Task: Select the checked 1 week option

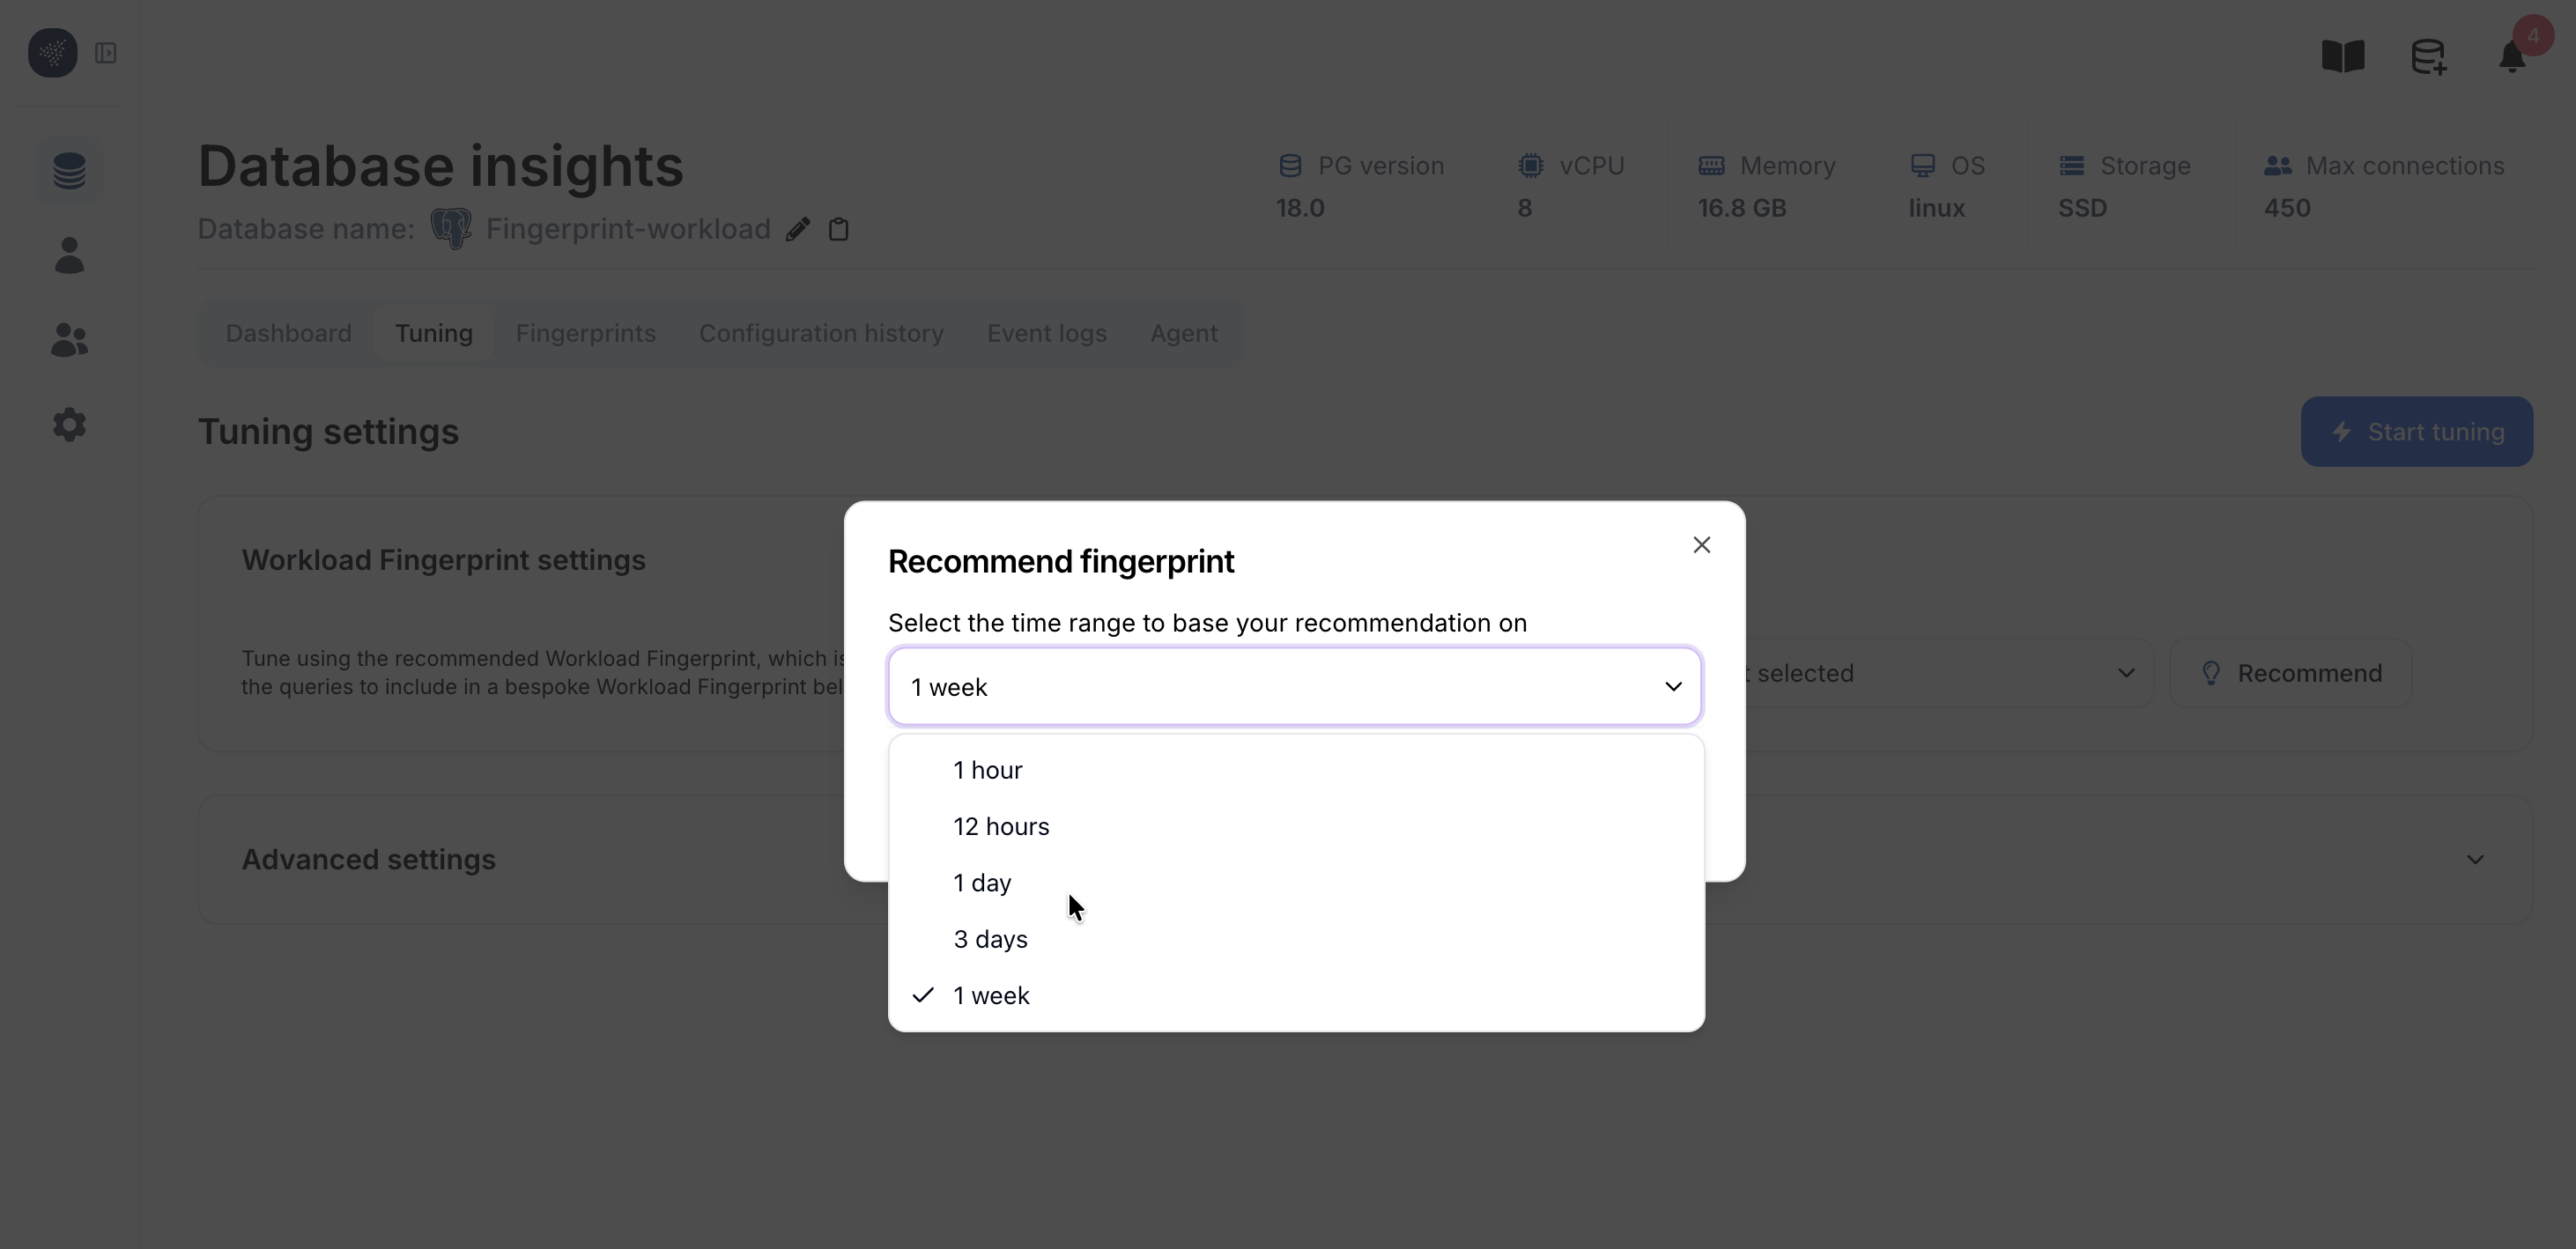Action: [991, 996]
